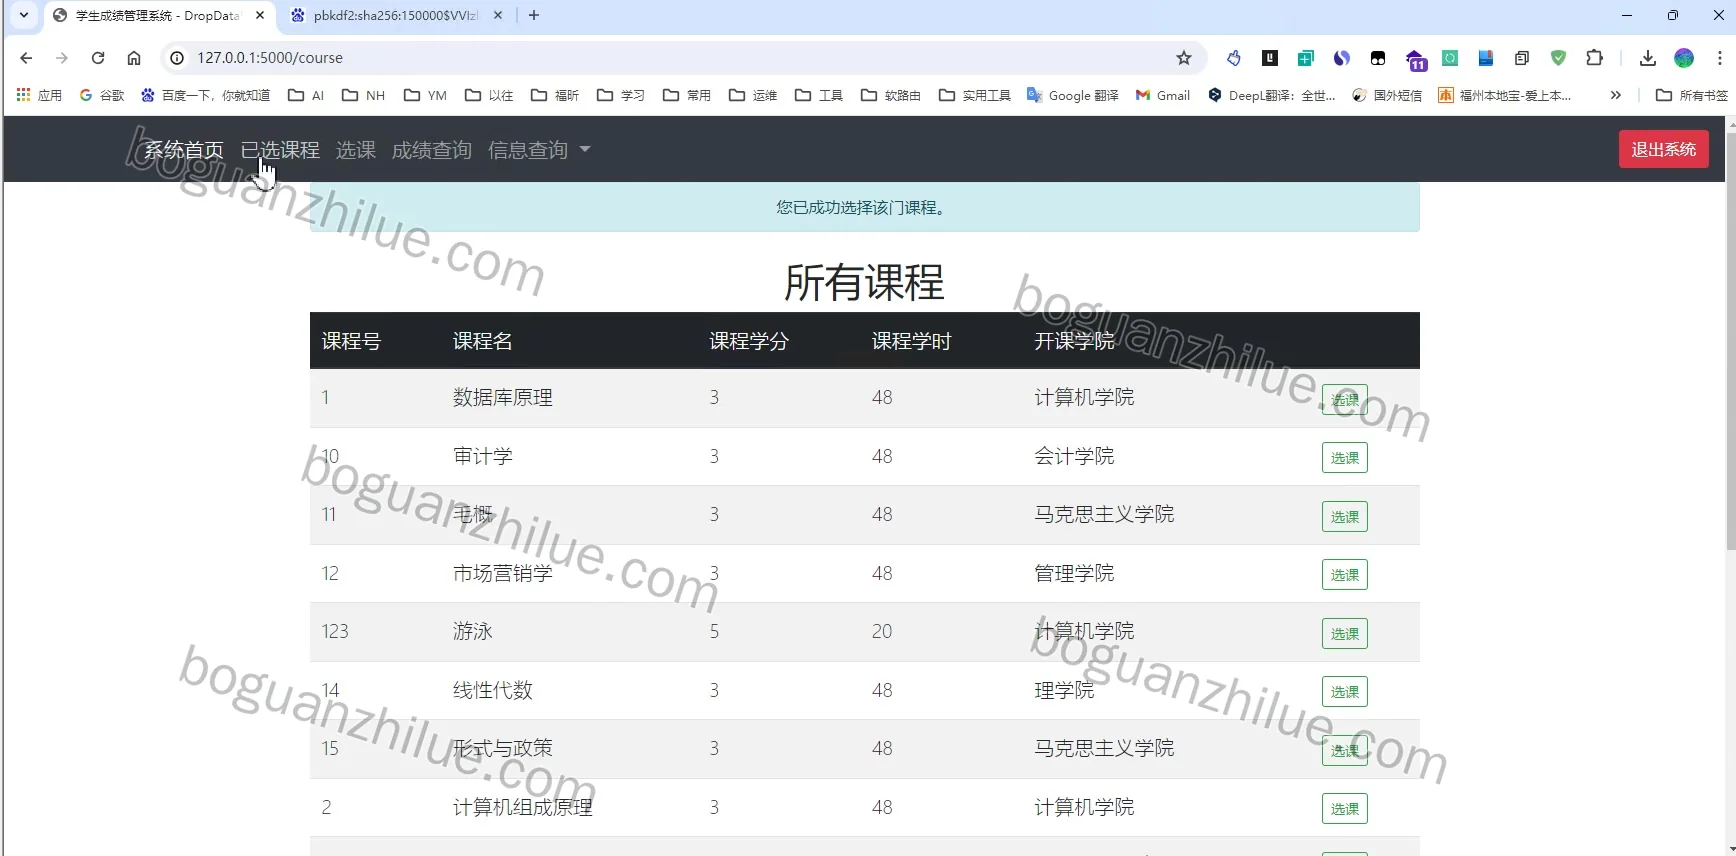
Task: Click the 开课学院 column header
Action: coord(1074,341)
